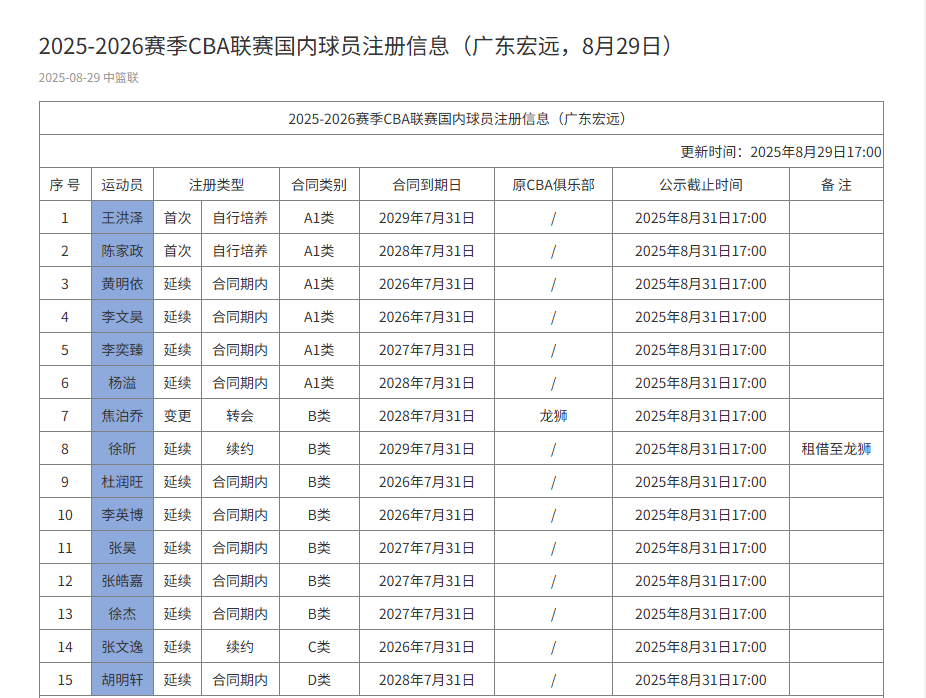Select player name 张昊
926x698 pixels.
122,548
